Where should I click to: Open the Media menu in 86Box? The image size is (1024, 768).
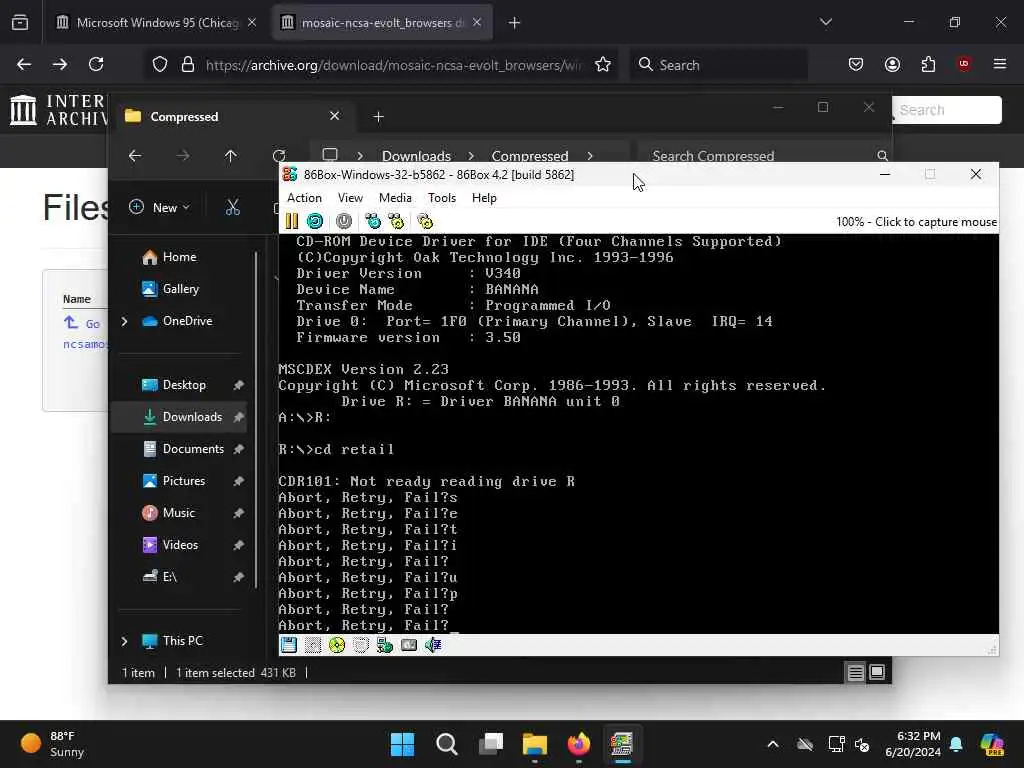point(395,198)
